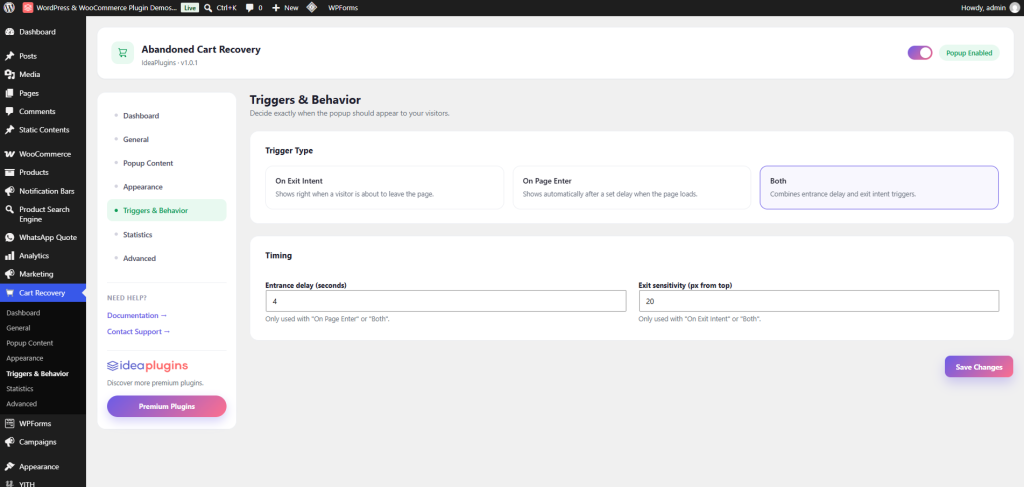Click the Pages icon in sidebar
1024x487 pixels.
(10, 93)
